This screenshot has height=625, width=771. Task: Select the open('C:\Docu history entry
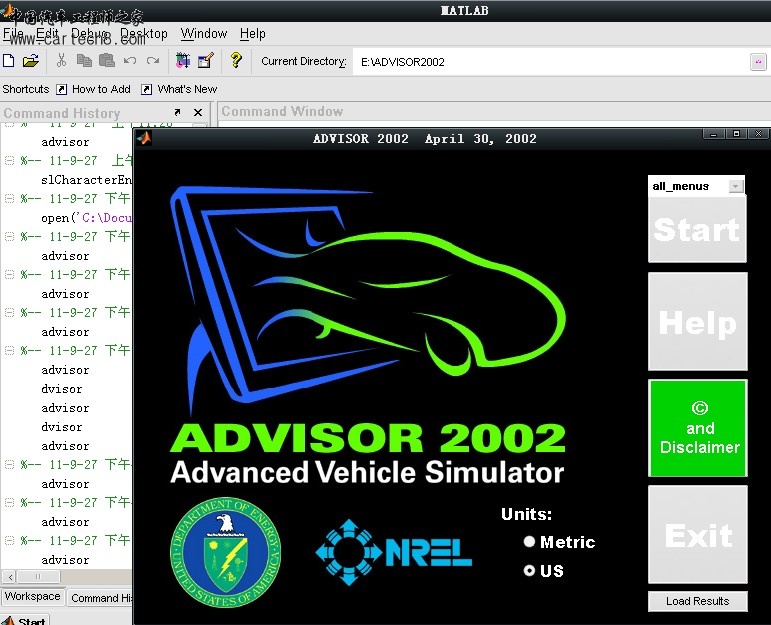point(87,218)
